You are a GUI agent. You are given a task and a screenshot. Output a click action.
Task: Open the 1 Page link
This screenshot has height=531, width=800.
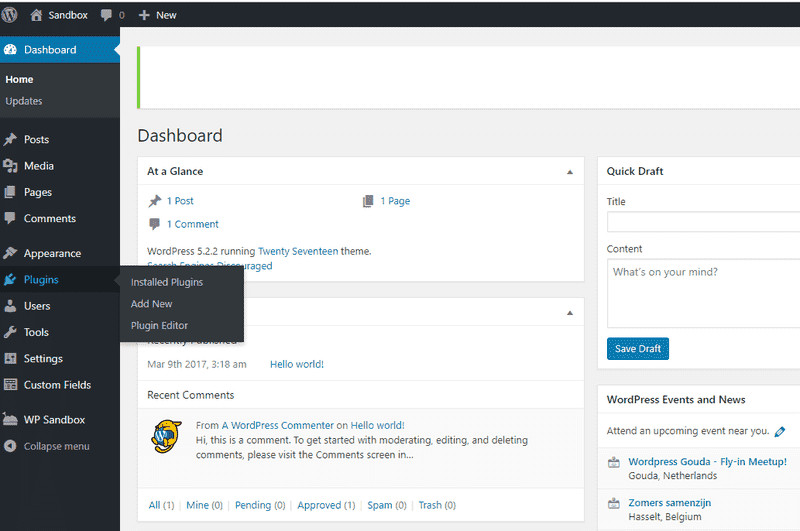click(x=395, y=201)
